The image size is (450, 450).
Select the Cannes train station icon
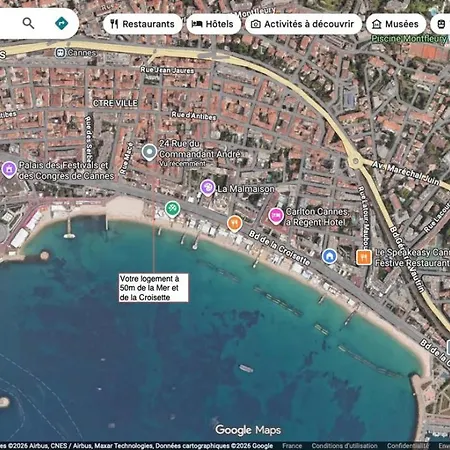(60, 53)
